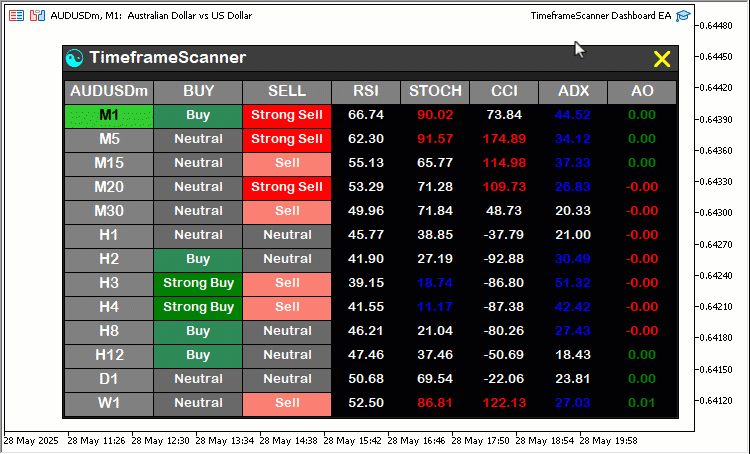The image size is (750, 454).
Task: Click CCI value -92.88
Action: coord(504,259)
